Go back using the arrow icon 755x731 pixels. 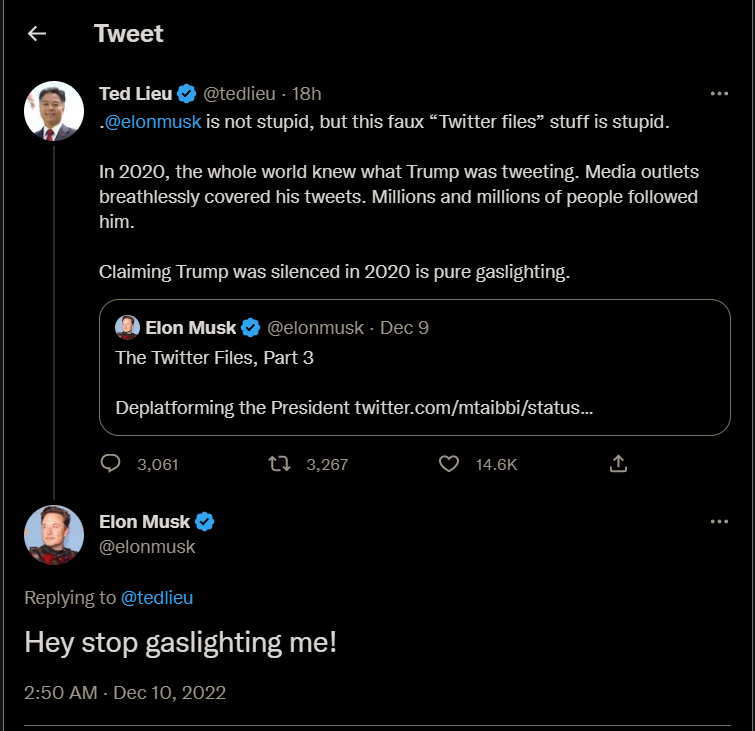click(x=37, y=34)
